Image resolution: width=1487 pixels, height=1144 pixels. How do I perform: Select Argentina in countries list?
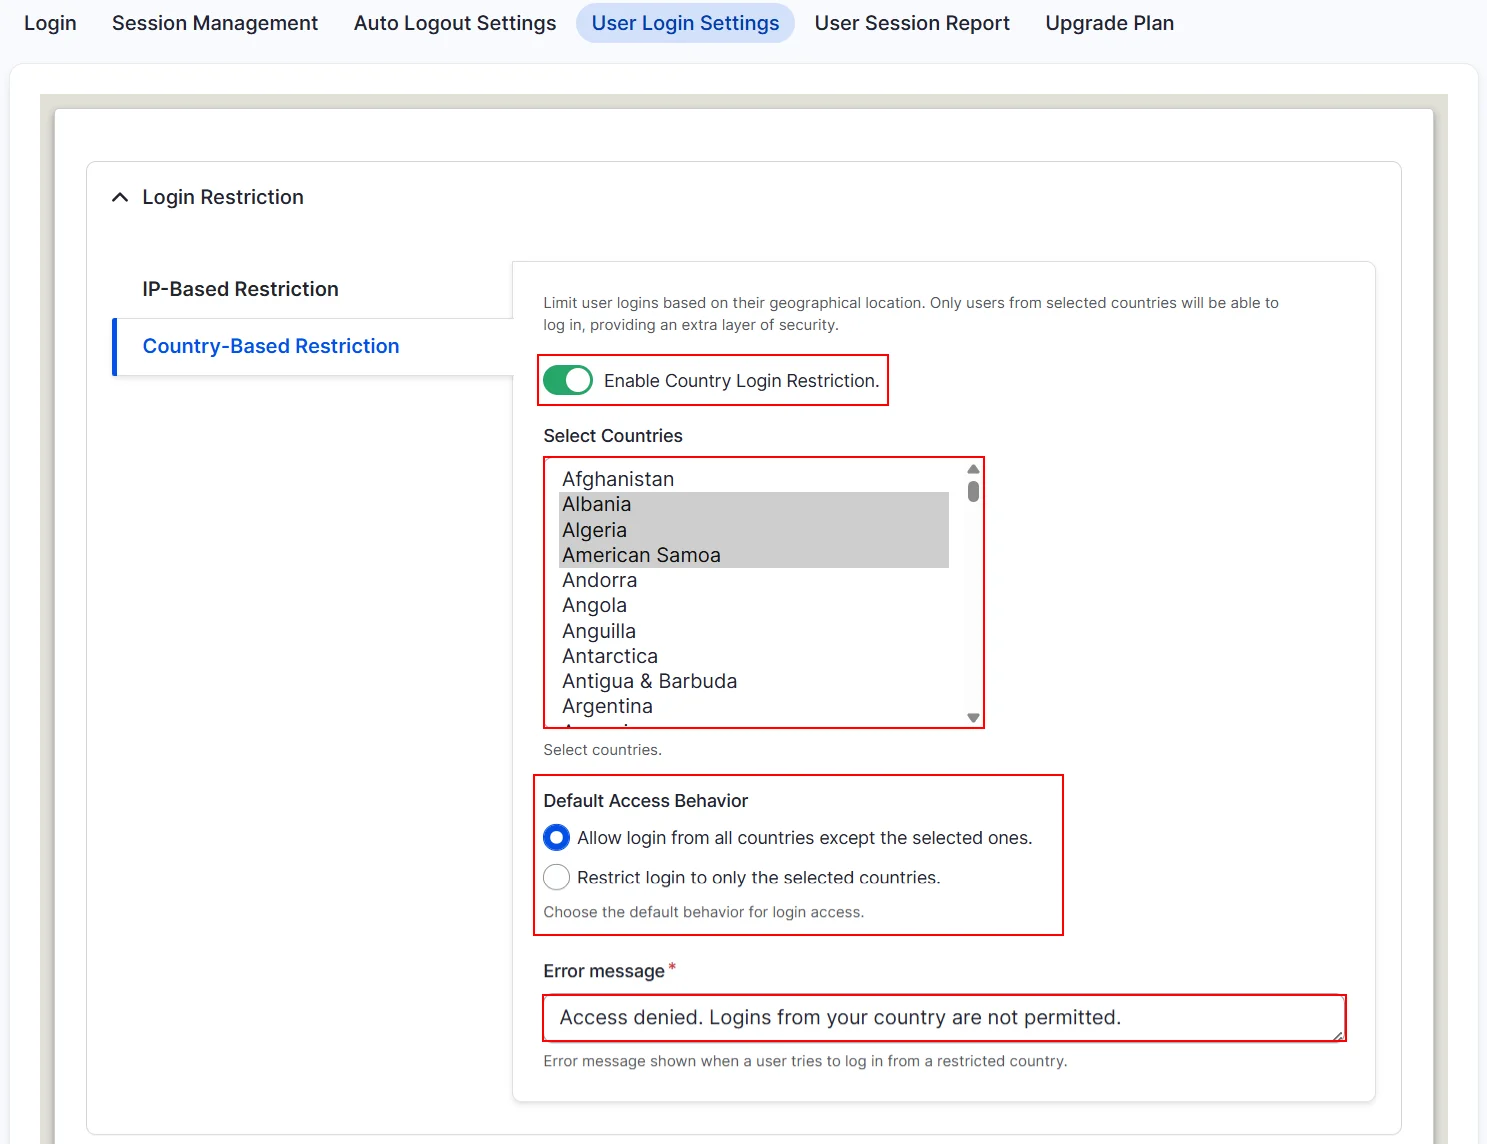(x=754, y=706)
